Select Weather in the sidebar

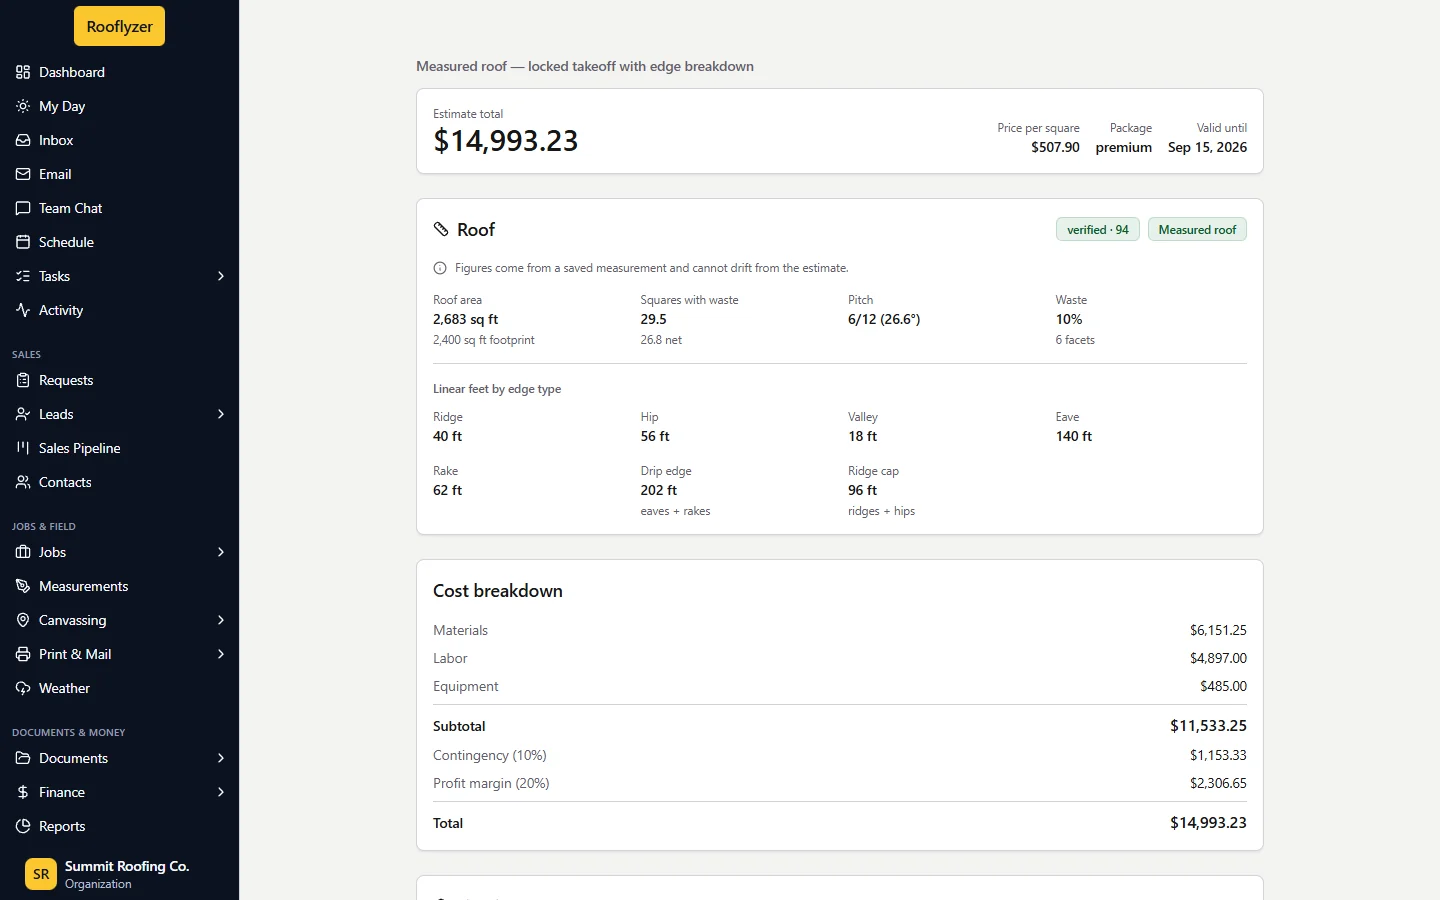[120, 688]
